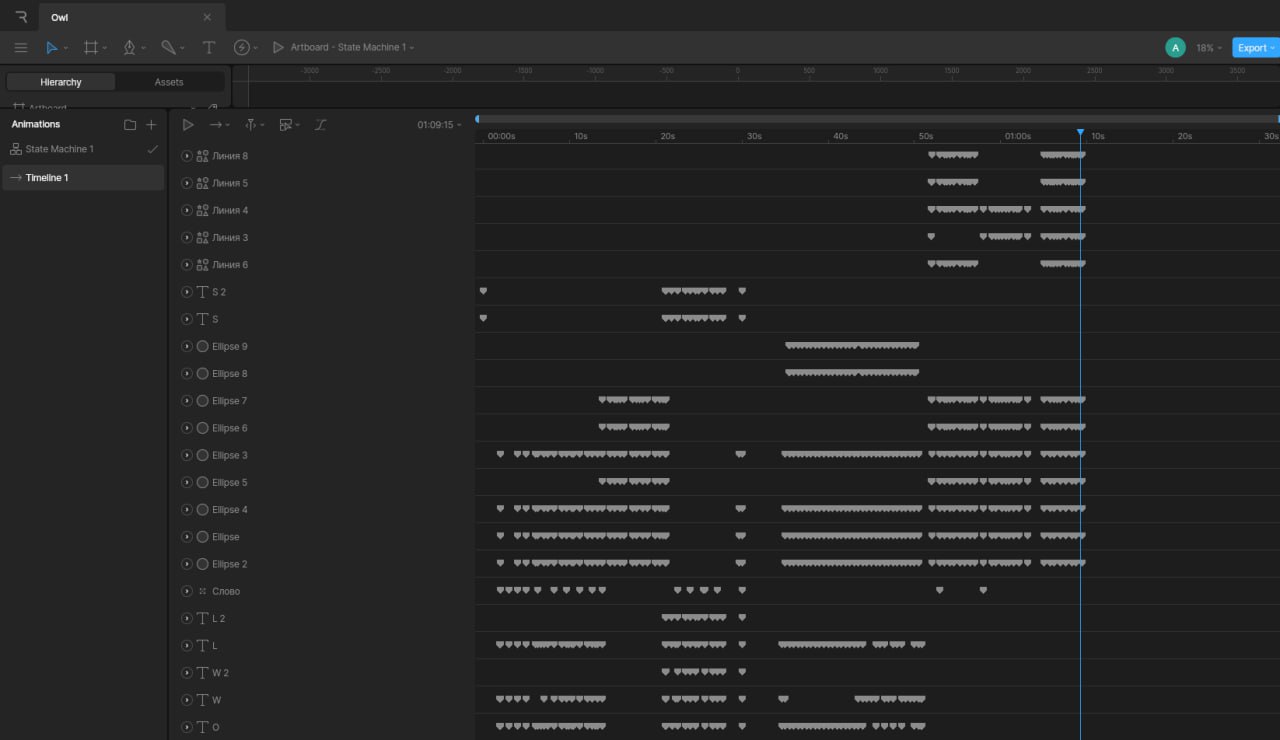Select the arrow Select tool
Screen dimensions: 1280x740
[52, 47]
